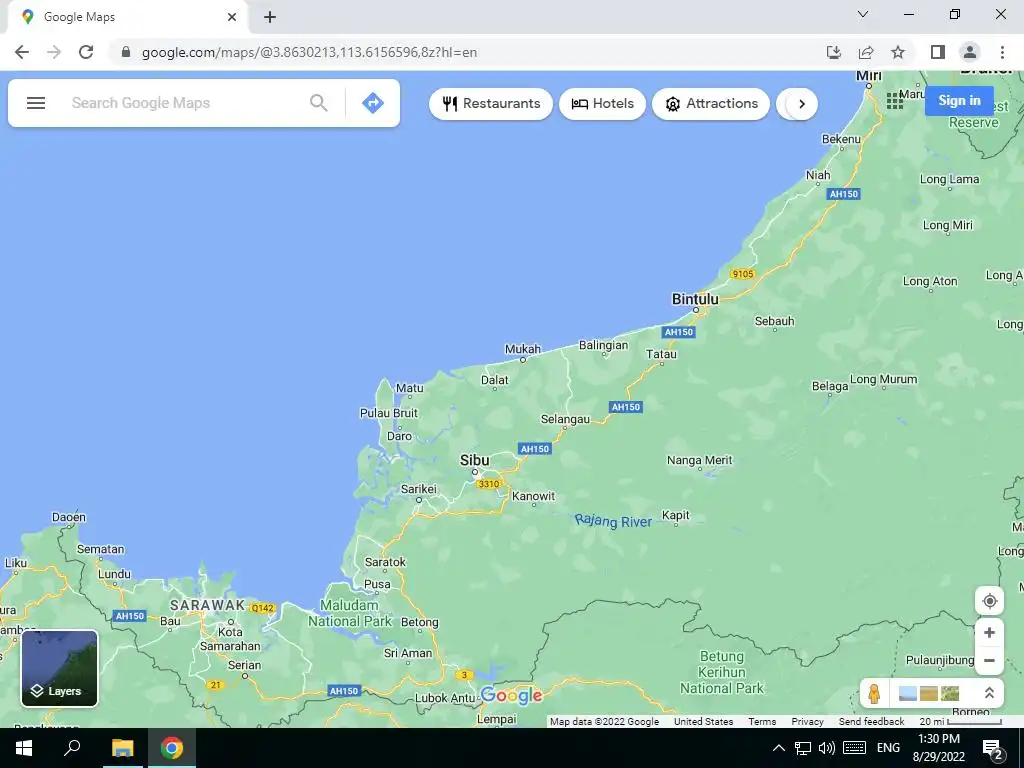Click Send feedback in map footer
The image size is (1024, 768).
pos(871,722)
